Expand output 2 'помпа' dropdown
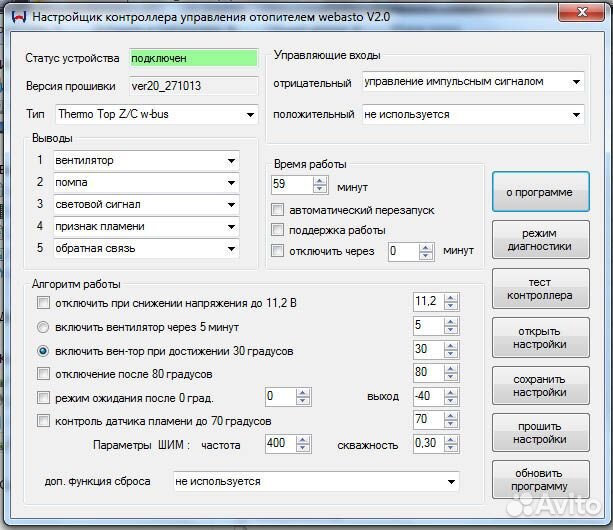 [231, 183]
